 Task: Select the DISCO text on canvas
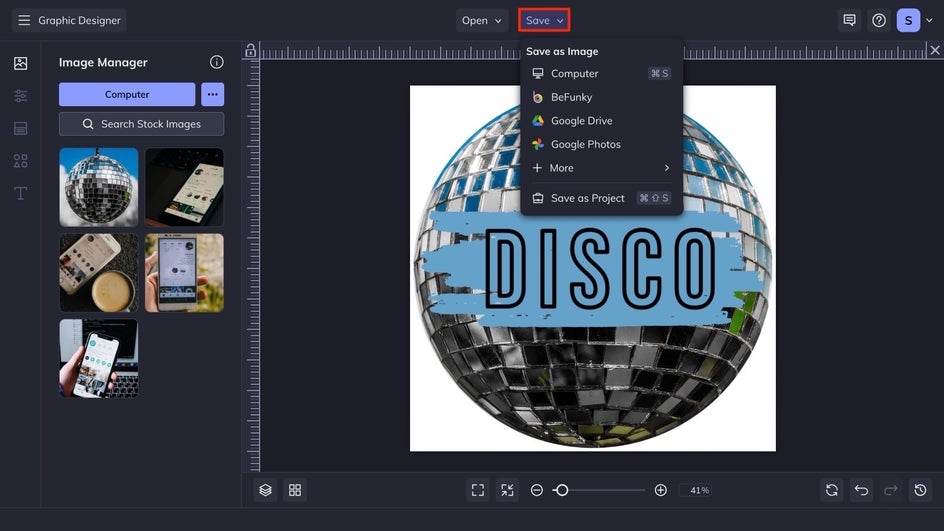[x=601, y=269]
